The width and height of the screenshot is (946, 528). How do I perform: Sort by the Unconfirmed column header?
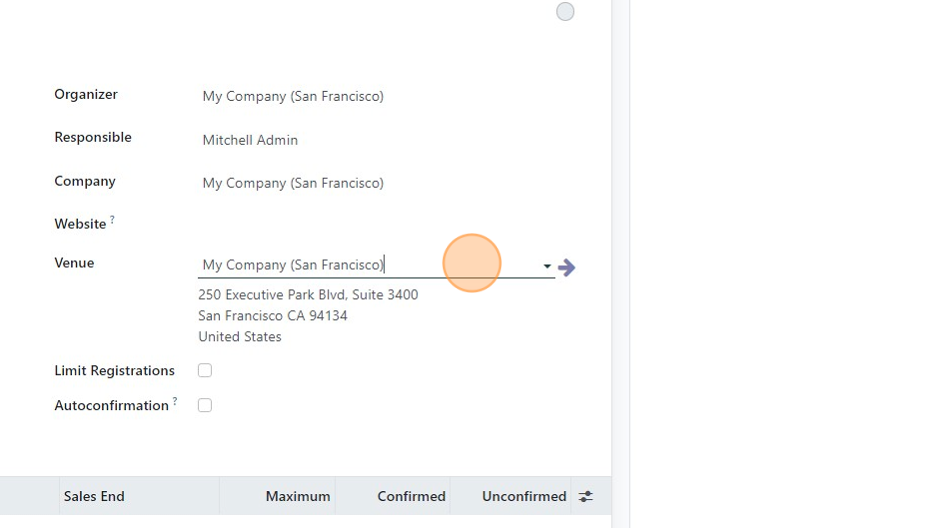click(524, 496)
